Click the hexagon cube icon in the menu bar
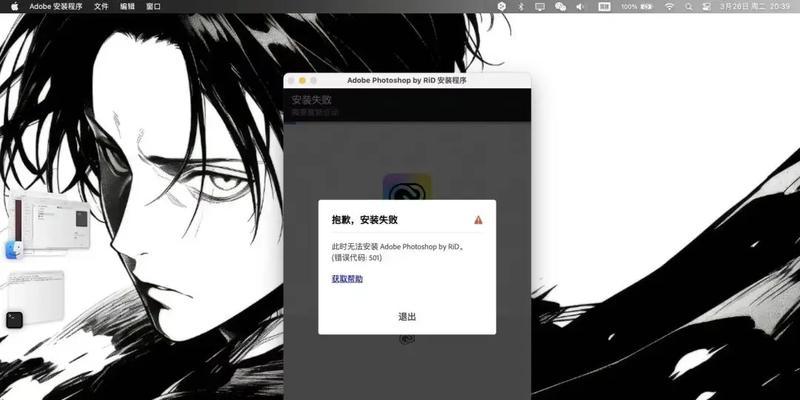Screen dimensions: 800x400 coord(502,7)
